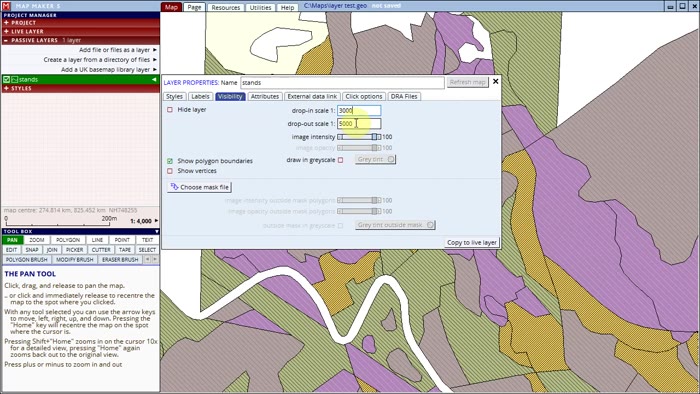The width and height of the screenshot is (700, 394).
Task: Select the JOIN tool
Action: (x=52, y=250)
